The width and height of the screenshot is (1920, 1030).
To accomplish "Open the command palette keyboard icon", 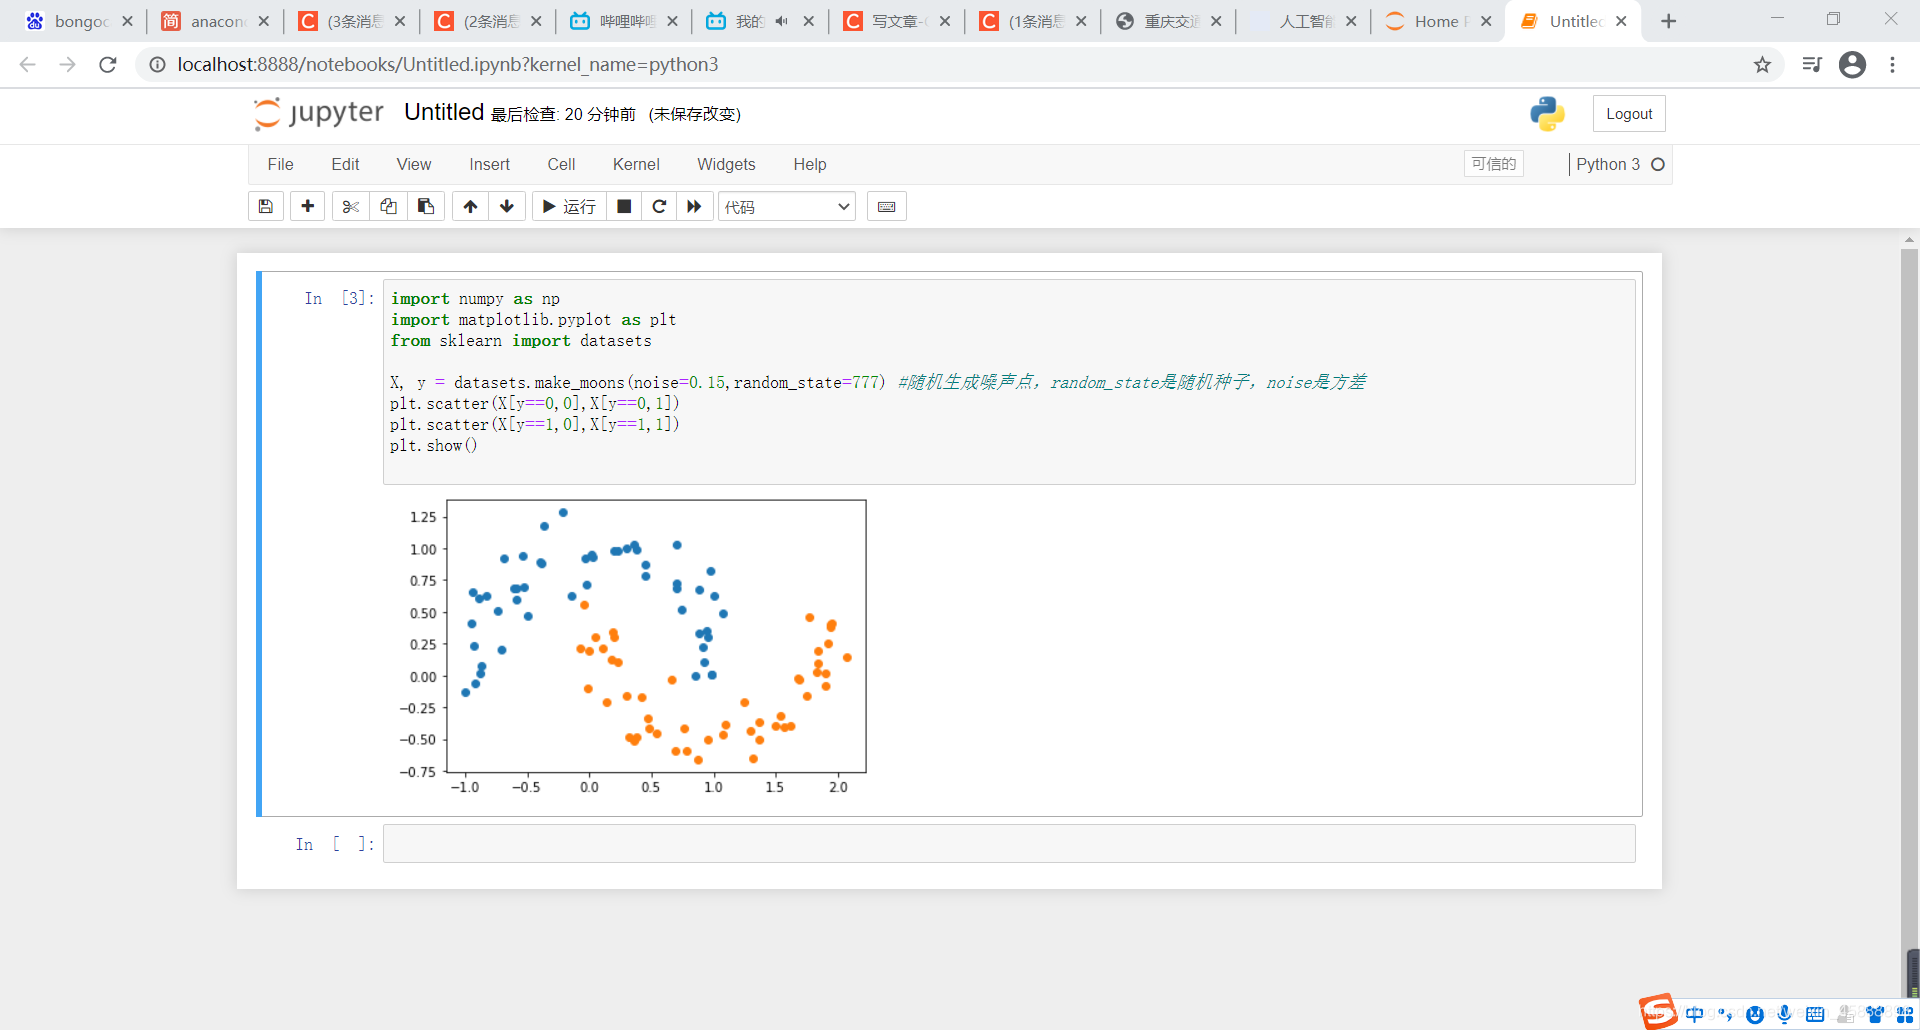I will coord(886,206).
